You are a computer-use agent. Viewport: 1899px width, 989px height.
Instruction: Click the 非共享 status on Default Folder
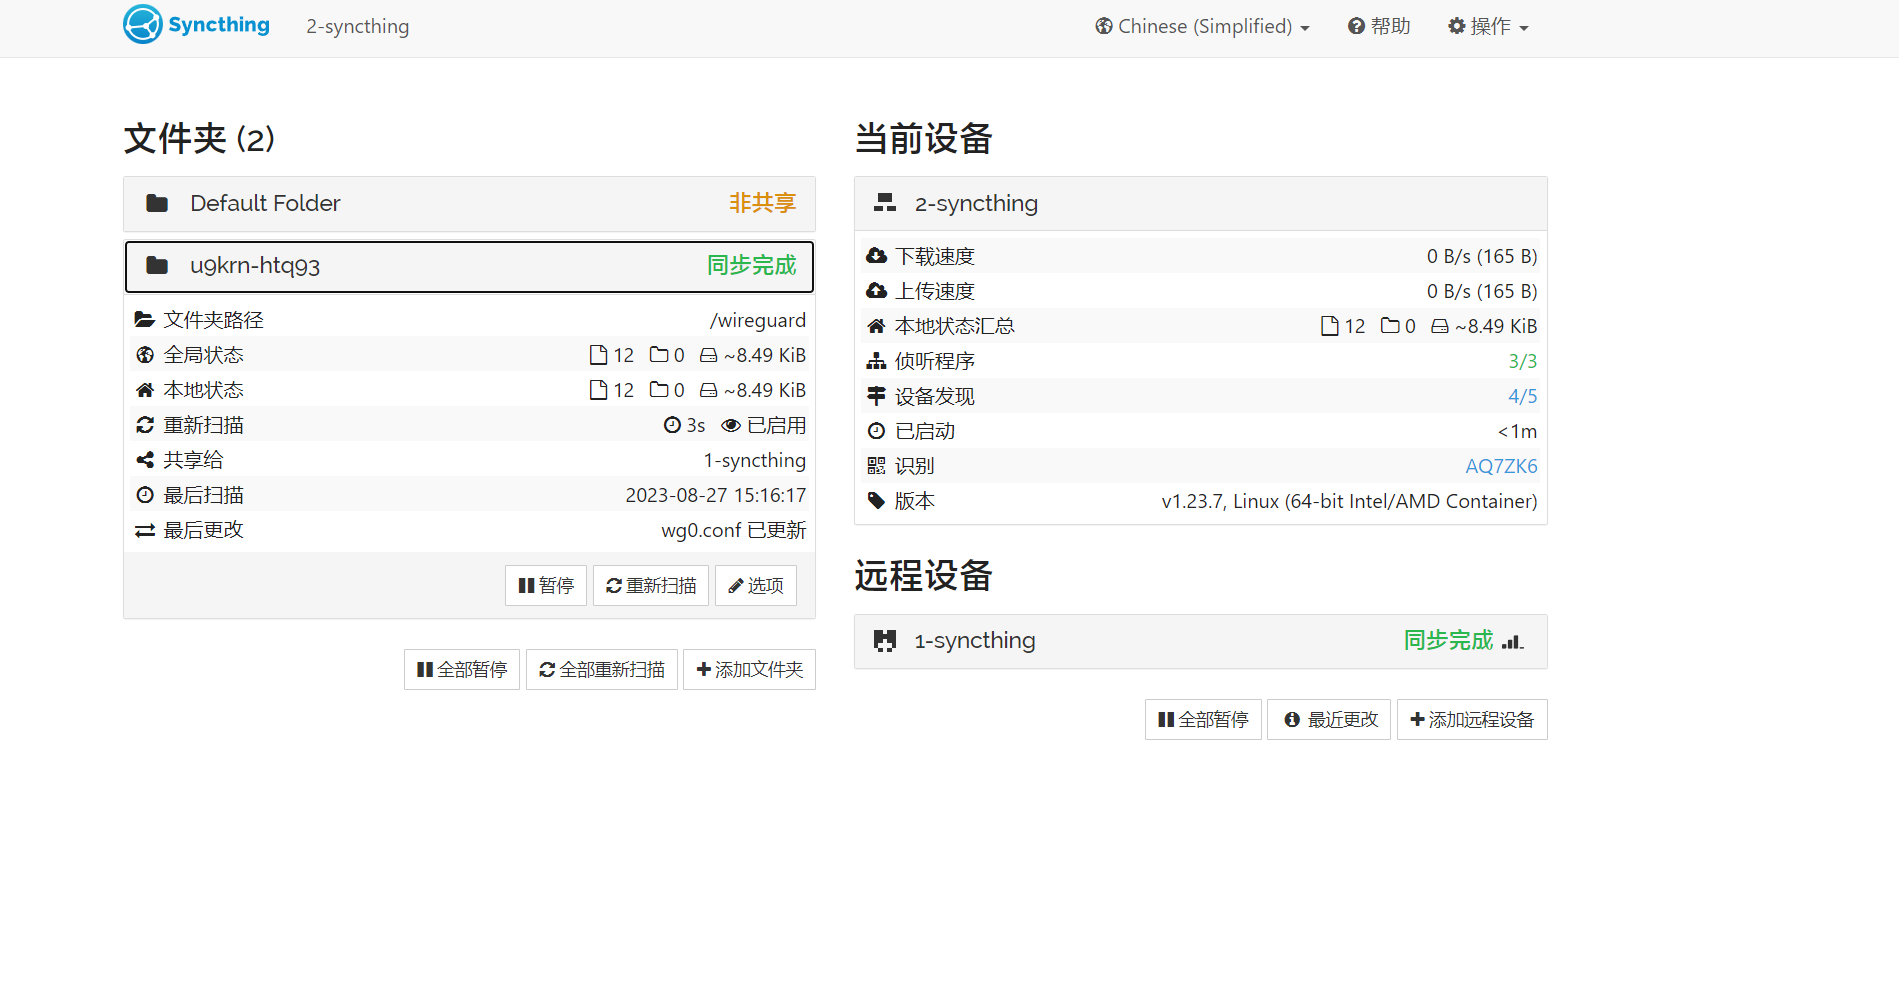762,204
